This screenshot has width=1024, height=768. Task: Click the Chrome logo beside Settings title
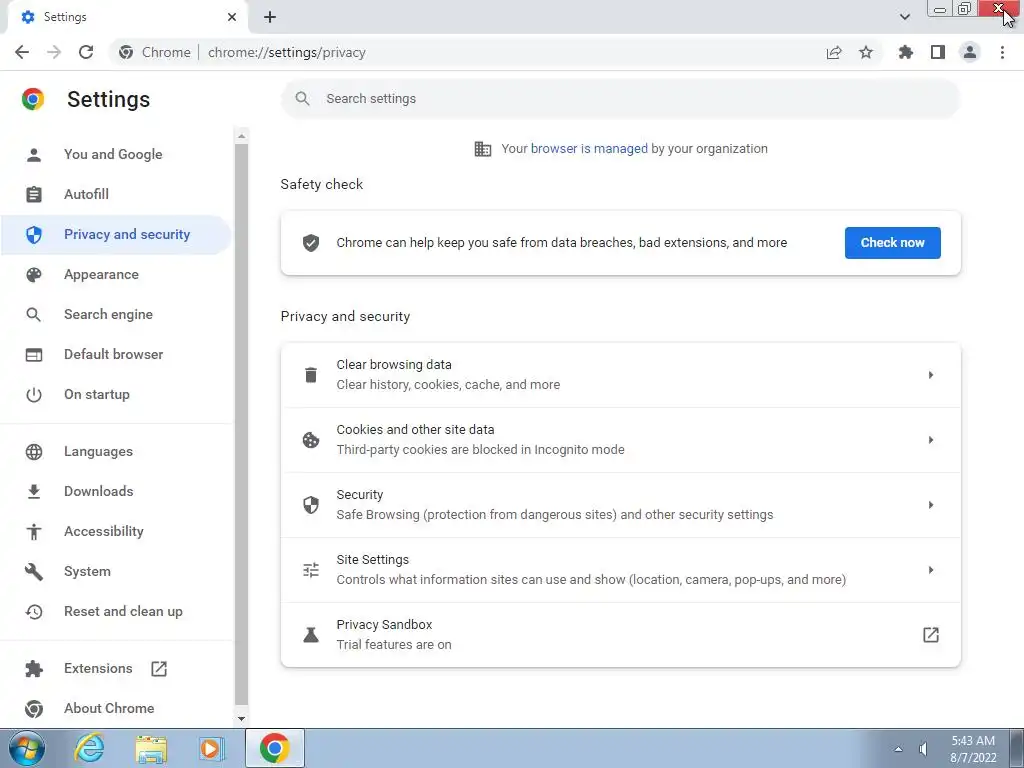pyautogui.click(x=33, y=99)
